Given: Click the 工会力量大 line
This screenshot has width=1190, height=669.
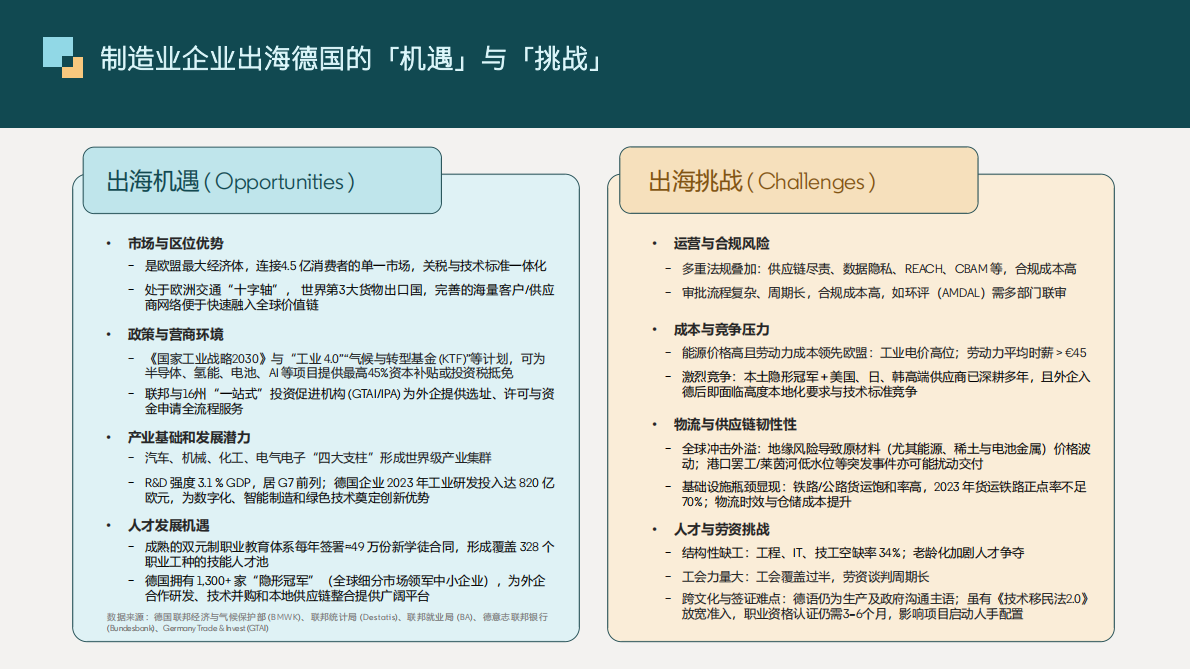Looking at the screenshot, I should click(805, 577).
